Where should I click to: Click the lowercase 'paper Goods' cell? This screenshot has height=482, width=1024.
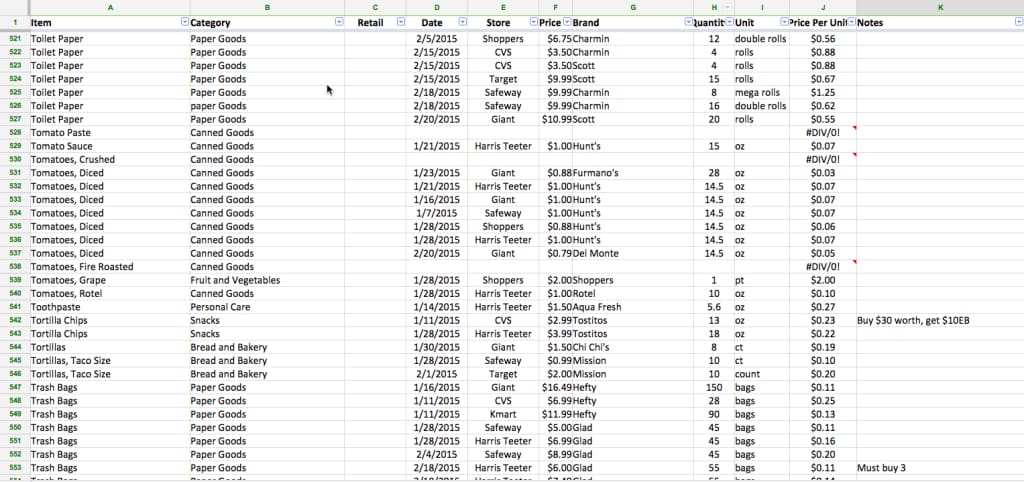[x=267, y=106]
